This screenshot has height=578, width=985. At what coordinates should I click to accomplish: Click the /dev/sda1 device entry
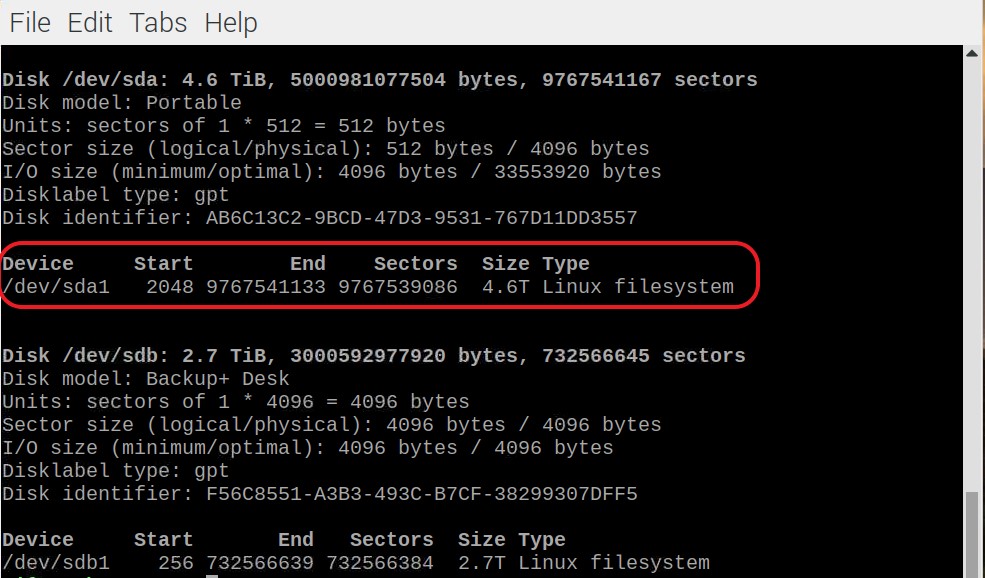56,287
